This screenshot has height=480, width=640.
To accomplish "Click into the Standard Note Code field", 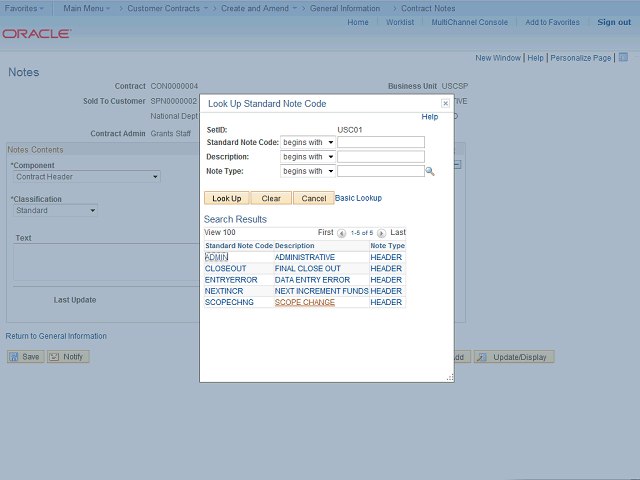I will click(x=380, y=142).
